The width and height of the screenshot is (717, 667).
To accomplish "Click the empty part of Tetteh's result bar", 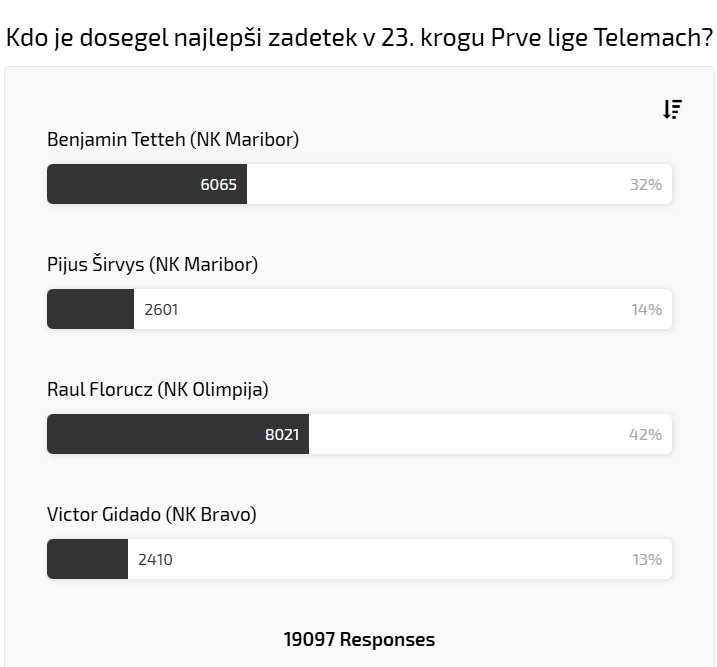I will click(x=434, y=184).
